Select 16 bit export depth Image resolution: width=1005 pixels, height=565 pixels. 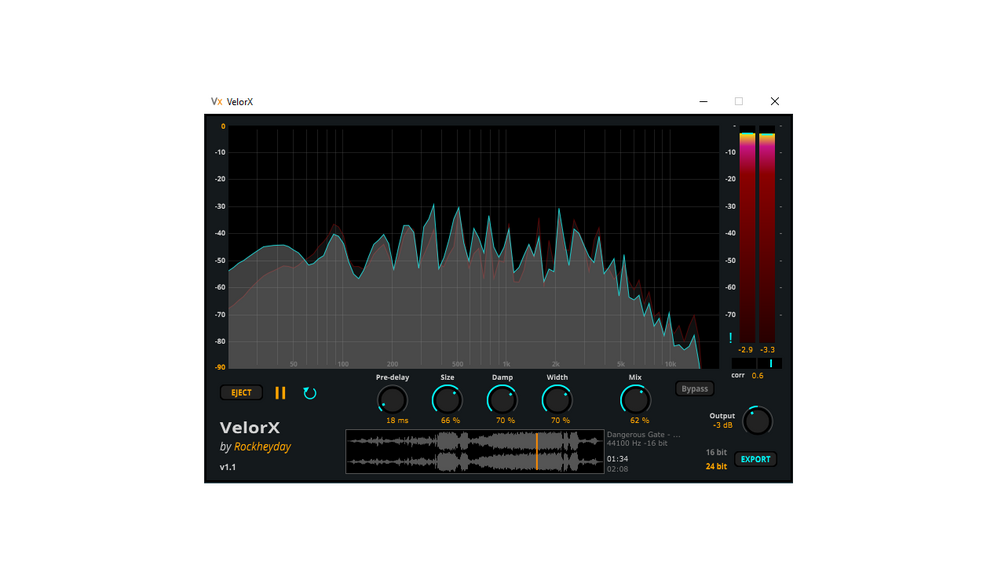pos(716,452)
